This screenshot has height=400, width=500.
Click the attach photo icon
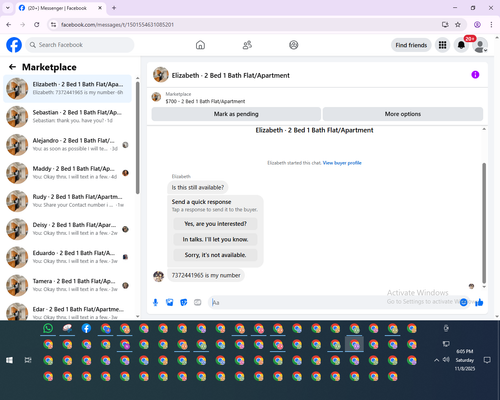click(170, 302)
